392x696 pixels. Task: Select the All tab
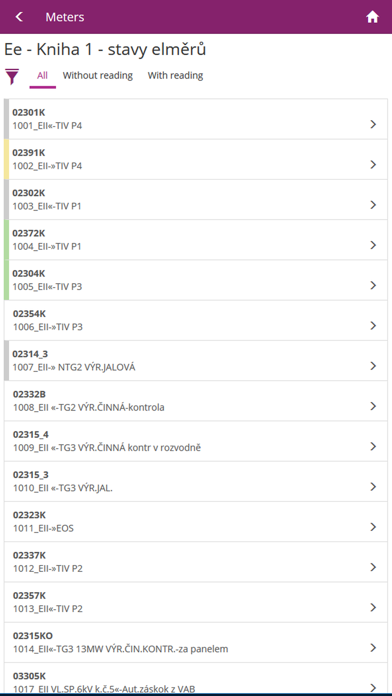pyautogui.click(x=43, y=75)
